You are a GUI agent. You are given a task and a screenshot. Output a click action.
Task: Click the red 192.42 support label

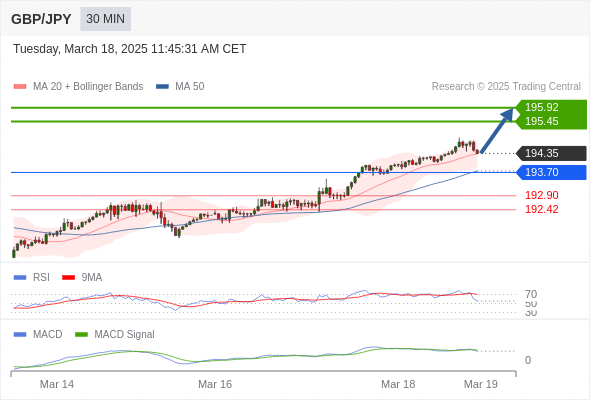pyautogui.click(x=542, y=209)
